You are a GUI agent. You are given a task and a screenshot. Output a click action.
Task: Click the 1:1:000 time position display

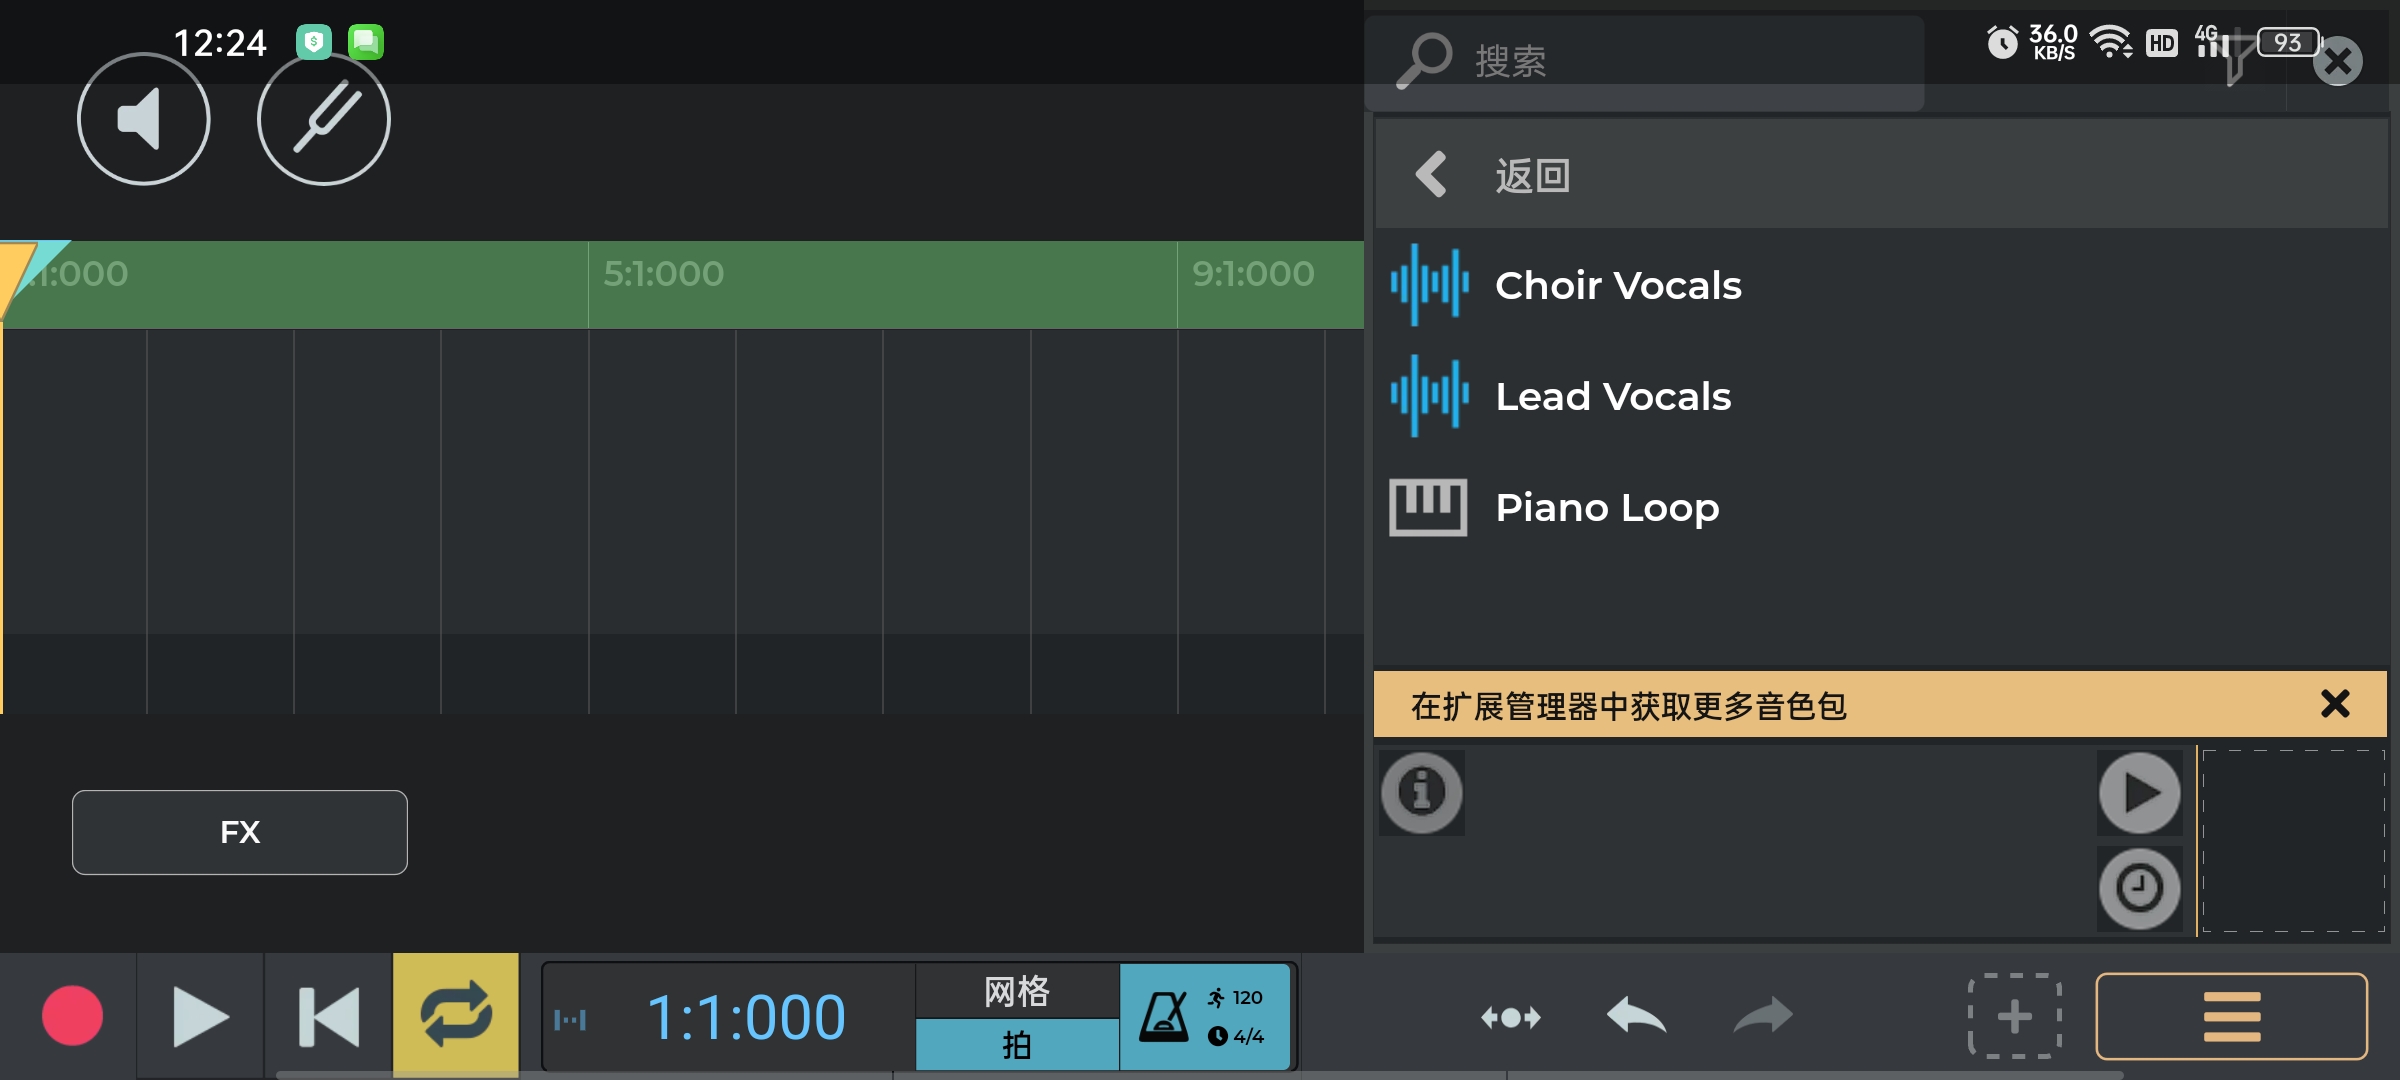pyautogui.click(x=746, y=1017)
